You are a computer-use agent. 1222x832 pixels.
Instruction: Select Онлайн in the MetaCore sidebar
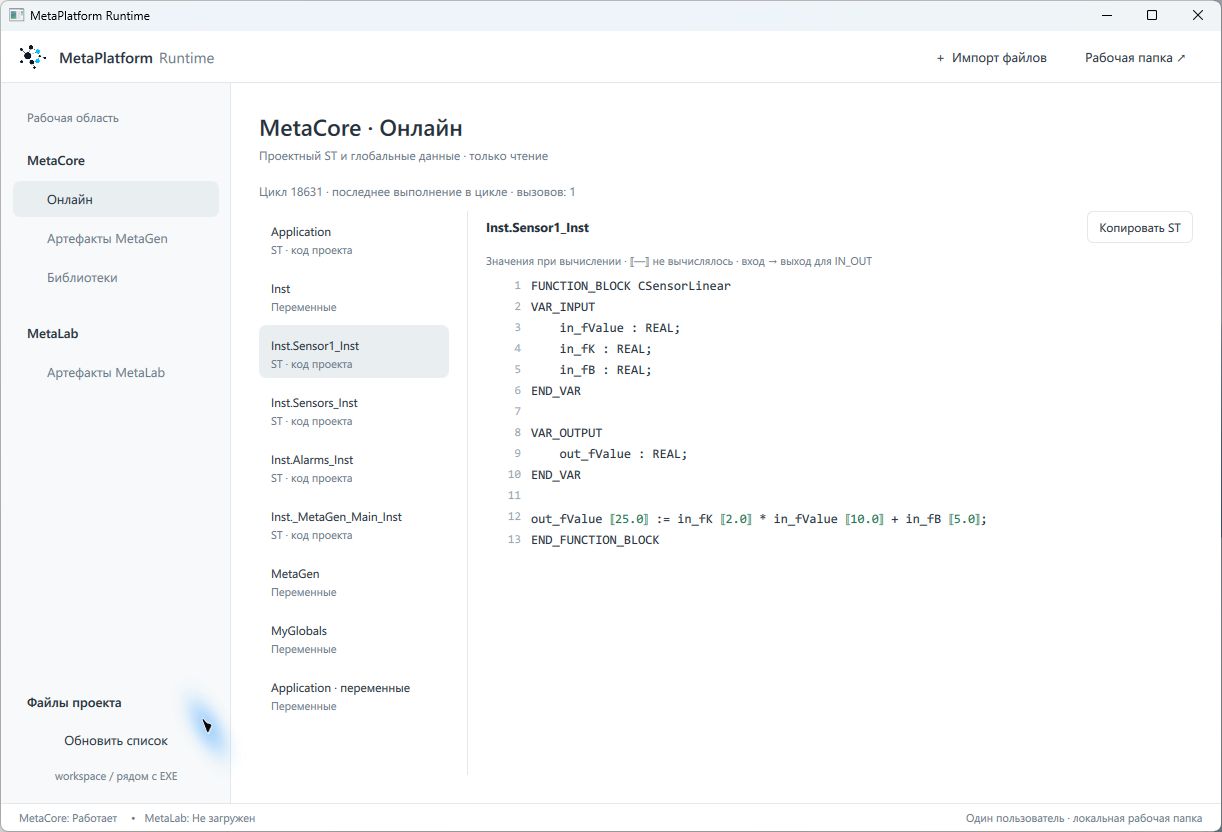(116, 199)
